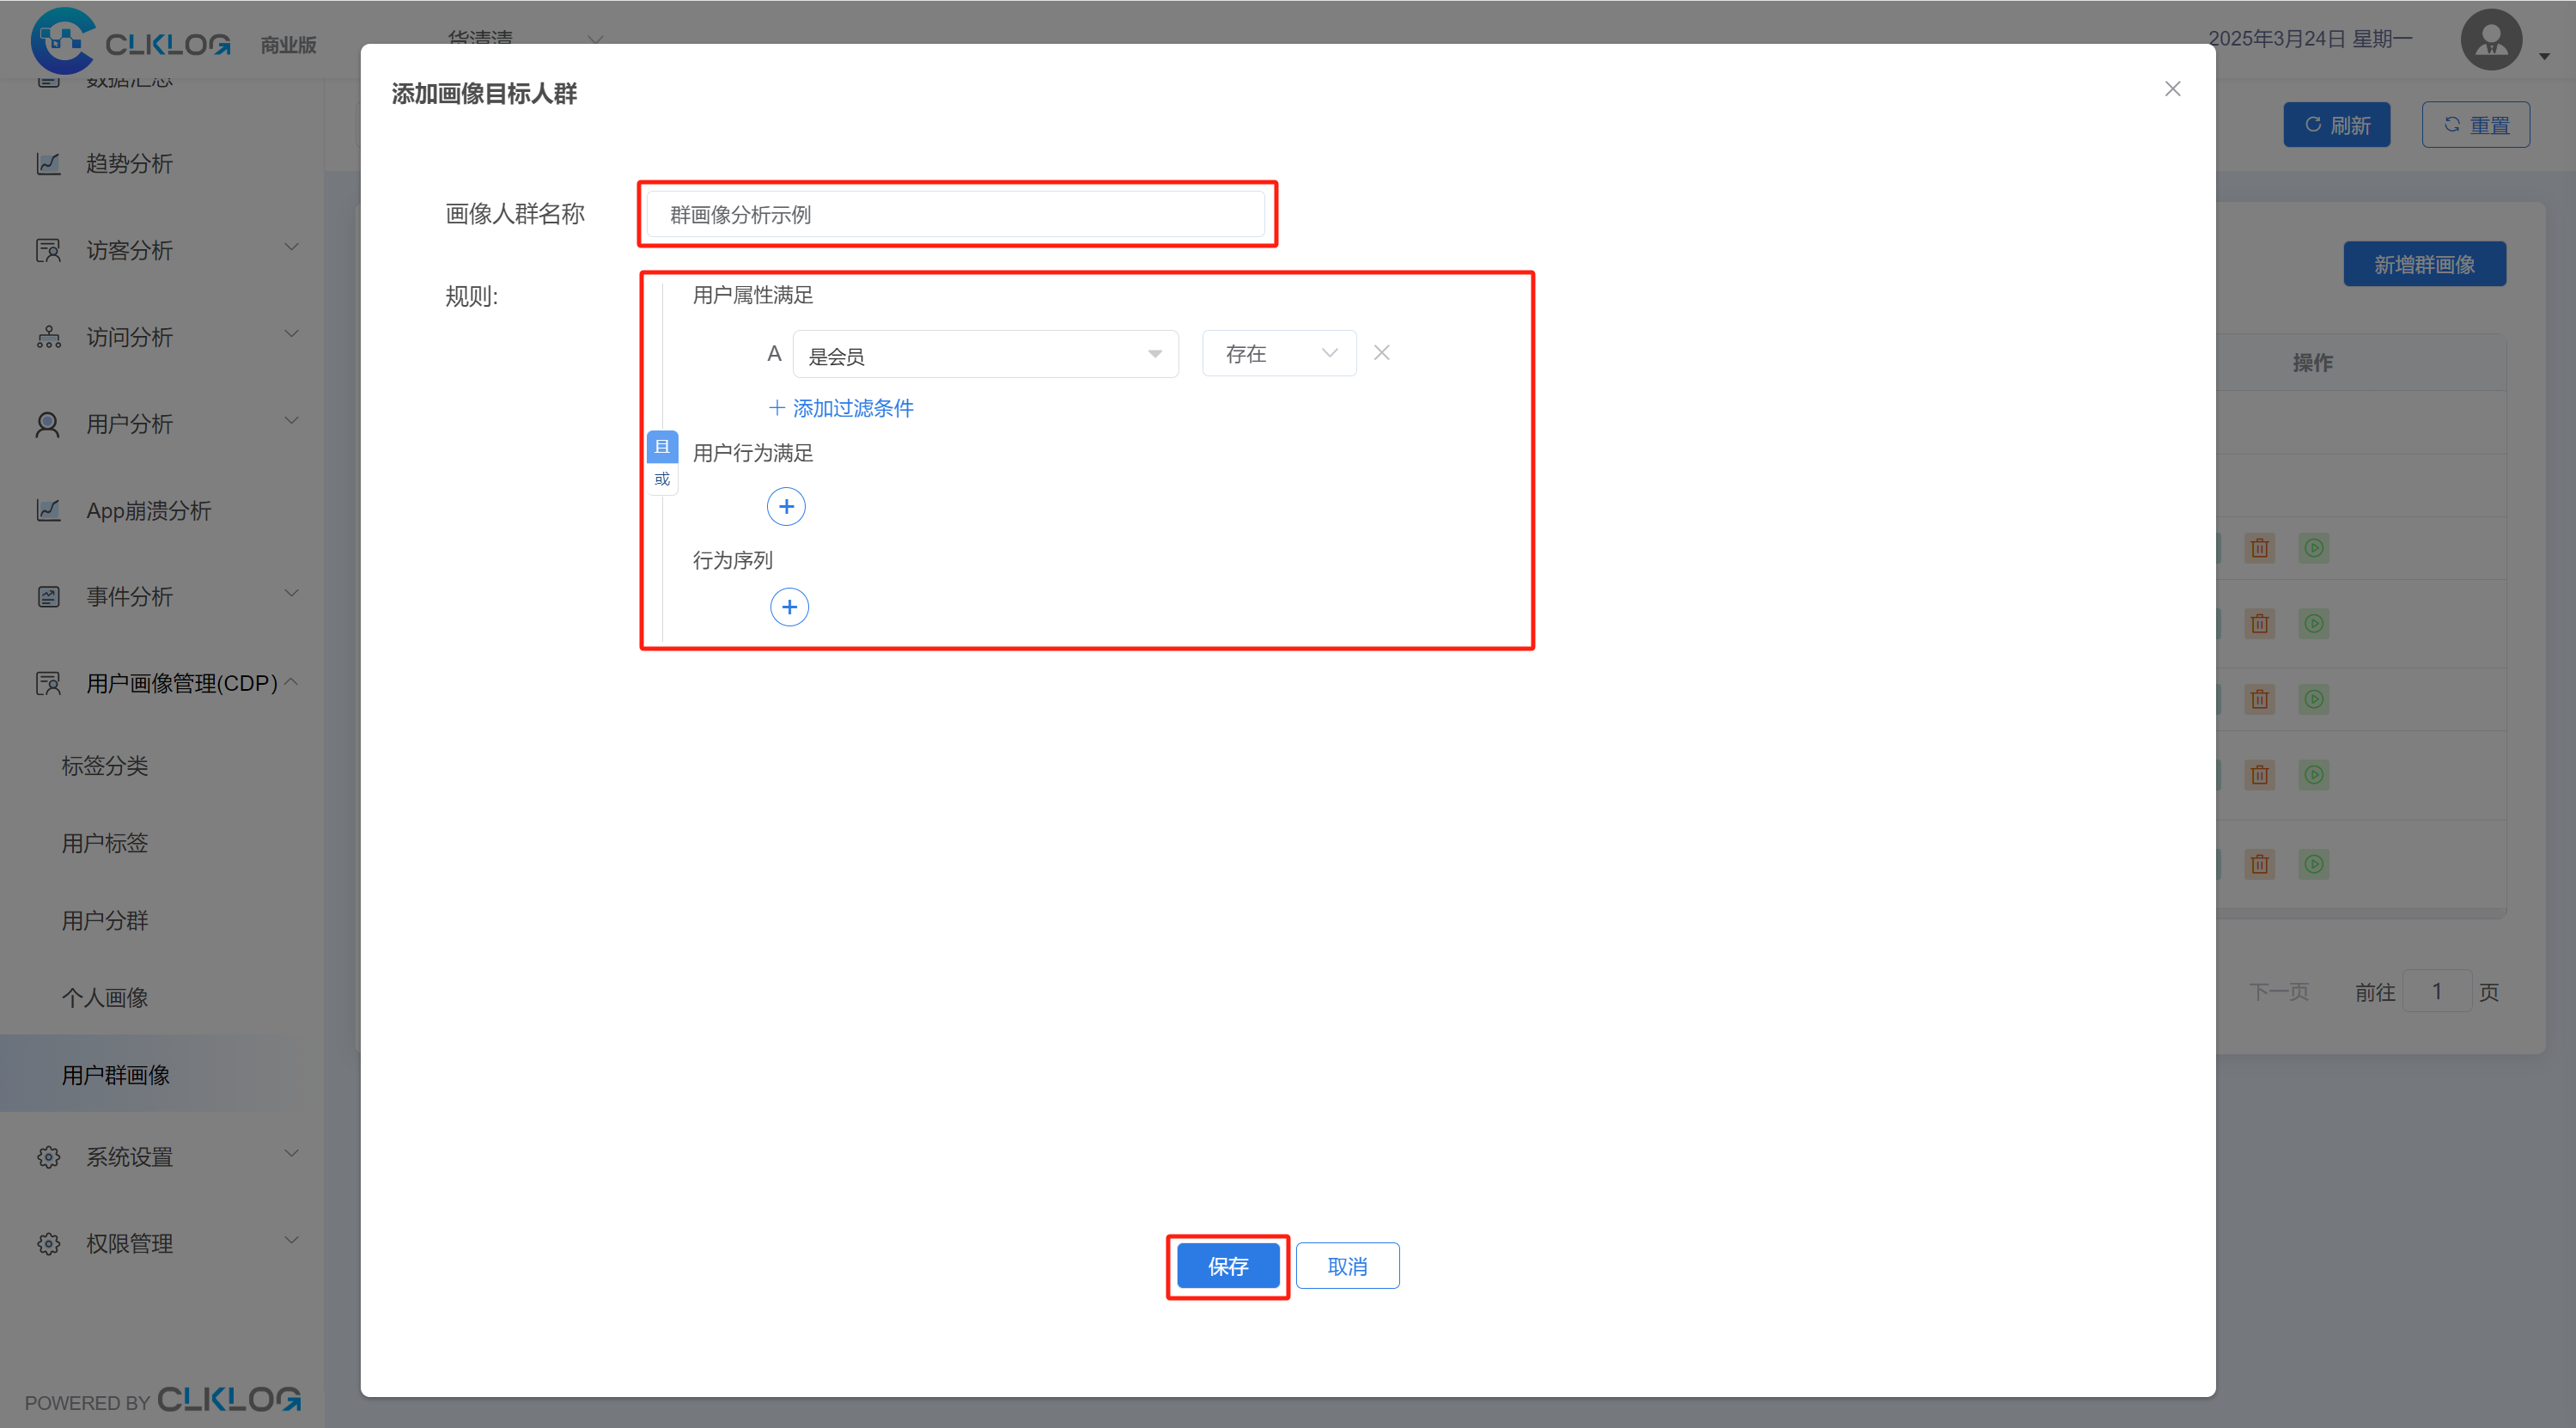Switch rule logic to 且
This screenshot has width=2576, height=1428.
pyautogui.click(x=661, y=447)
